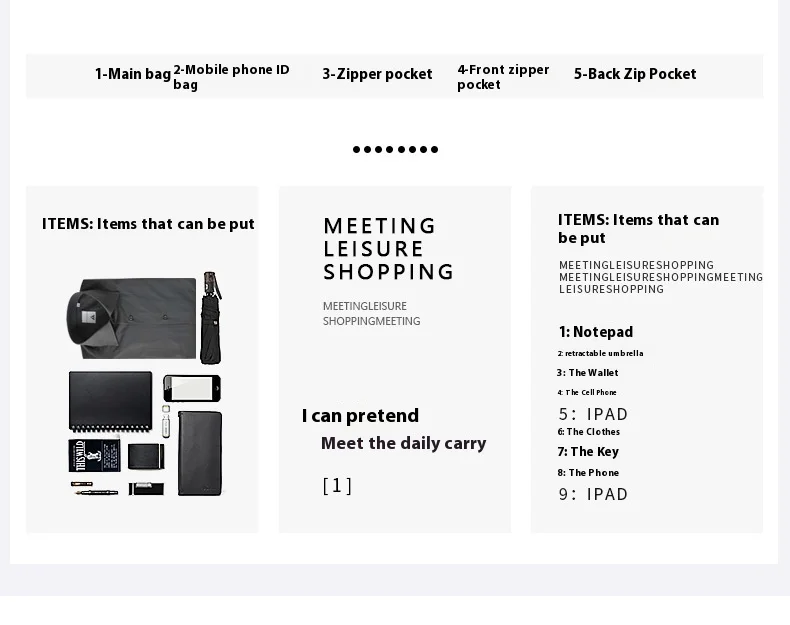Click the row of dots divider
This screenshot has width=790, height=625.
click(x=395, y=150)
